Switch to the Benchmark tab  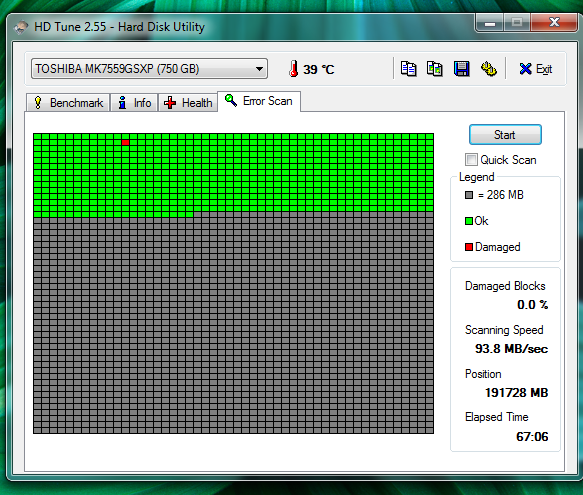click(x=68, y=103)
